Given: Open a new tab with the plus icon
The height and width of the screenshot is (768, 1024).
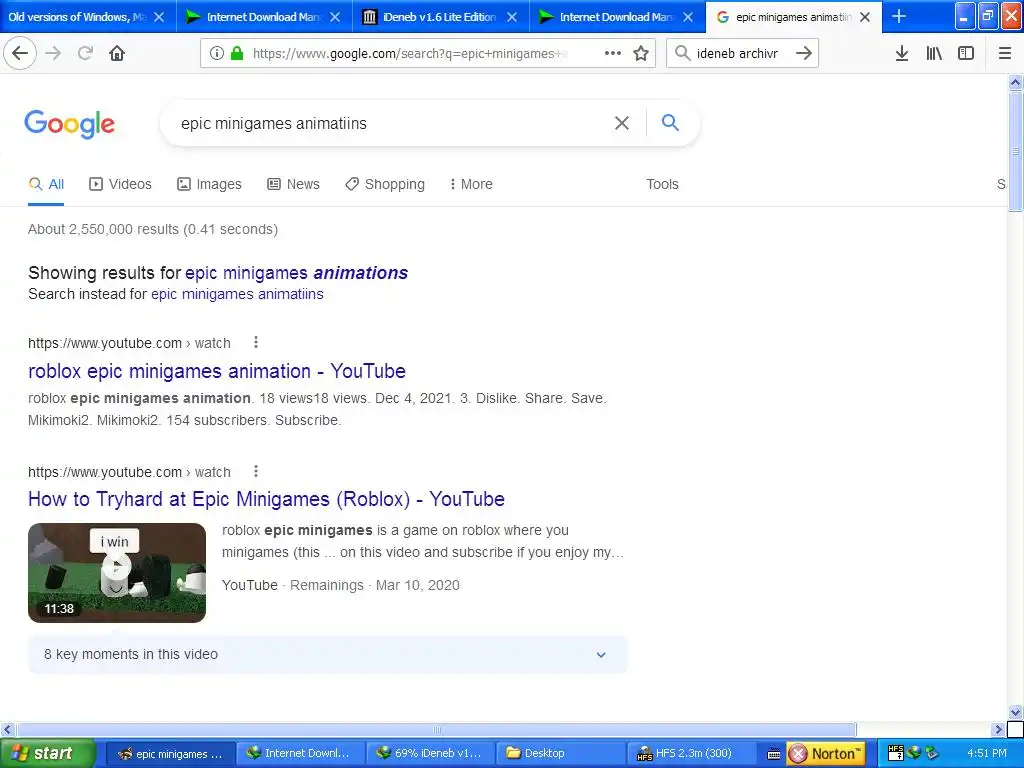Looking at the screenshot, I should coord(899,16).
